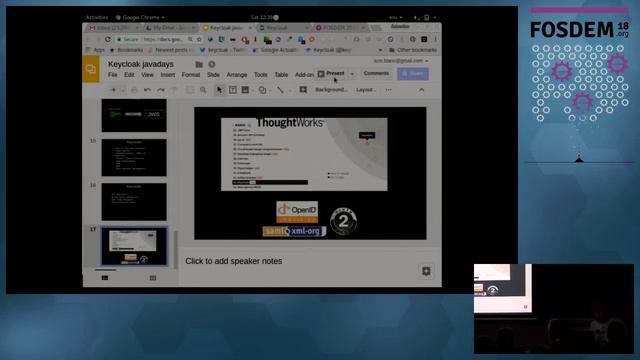
Task: Click the Explore button in the notes corner
Action: (x=426, y=271)
